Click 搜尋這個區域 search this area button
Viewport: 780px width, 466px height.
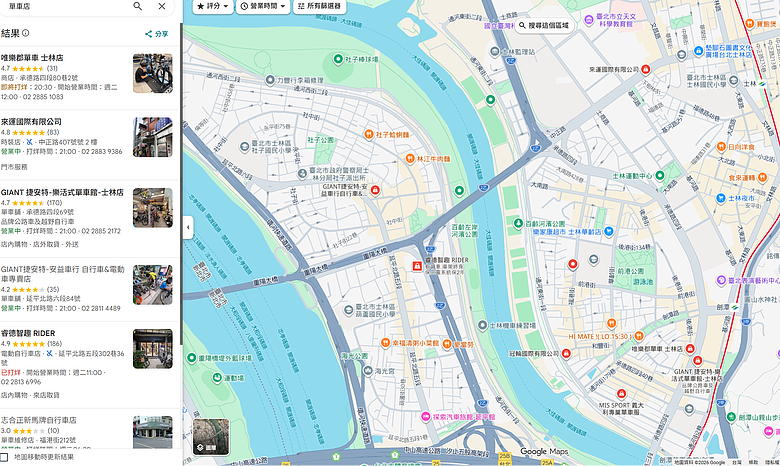tap(544, 25)
